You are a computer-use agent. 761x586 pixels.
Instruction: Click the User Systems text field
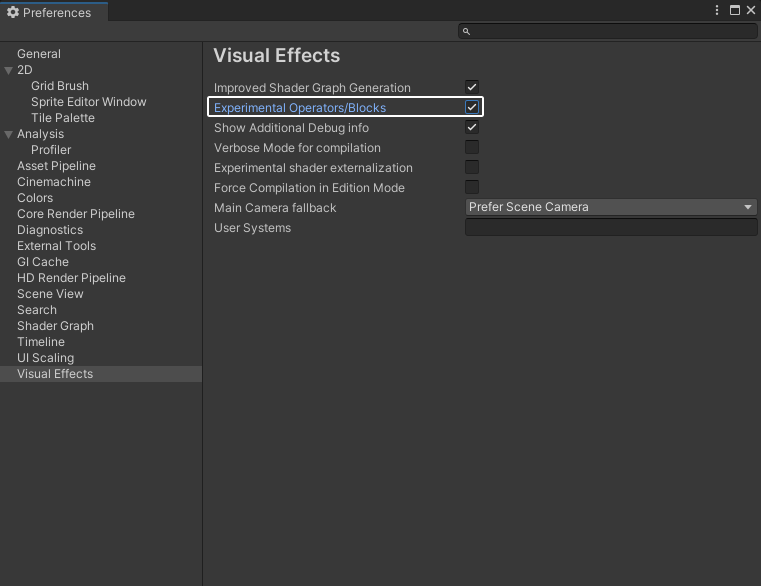pyautogui.click(x=611, y=228)
